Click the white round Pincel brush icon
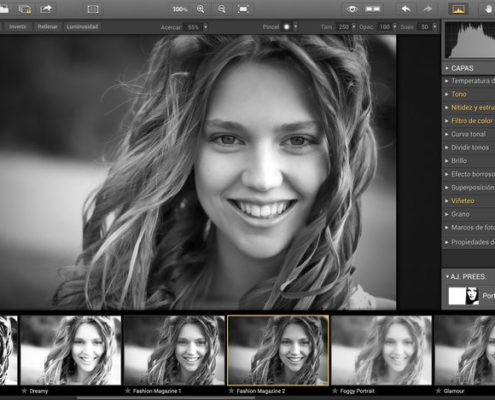The height and width of the screenshot is (400, 495). pos(286,27)
